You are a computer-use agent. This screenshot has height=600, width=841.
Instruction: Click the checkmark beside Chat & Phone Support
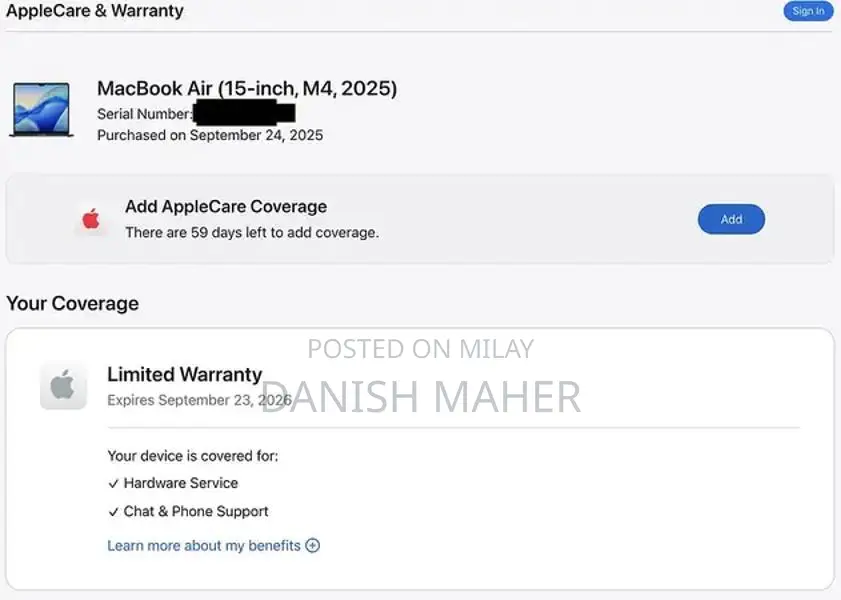(x=113, y=512)
